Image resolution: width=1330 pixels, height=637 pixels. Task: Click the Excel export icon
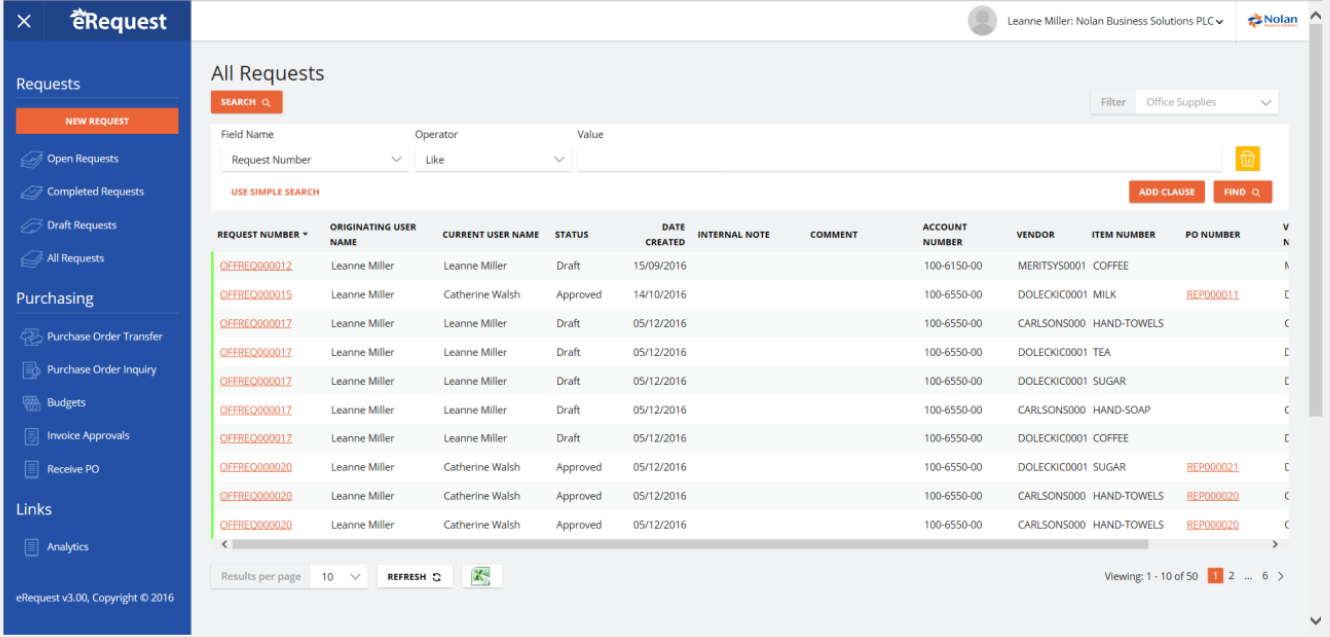coord(481,576)
